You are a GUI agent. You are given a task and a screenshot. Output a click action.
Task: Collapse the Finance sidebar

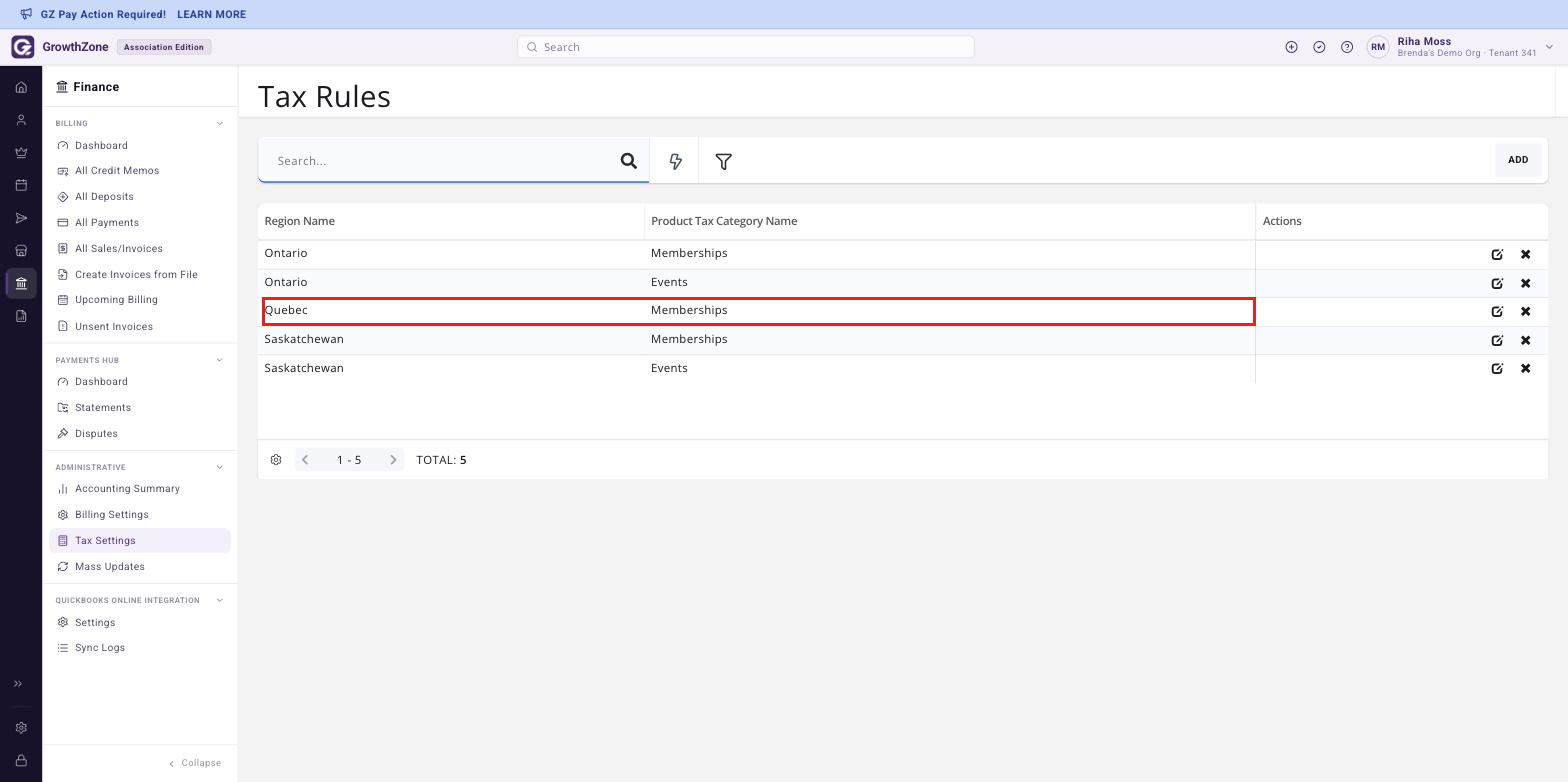click(195, 763)
